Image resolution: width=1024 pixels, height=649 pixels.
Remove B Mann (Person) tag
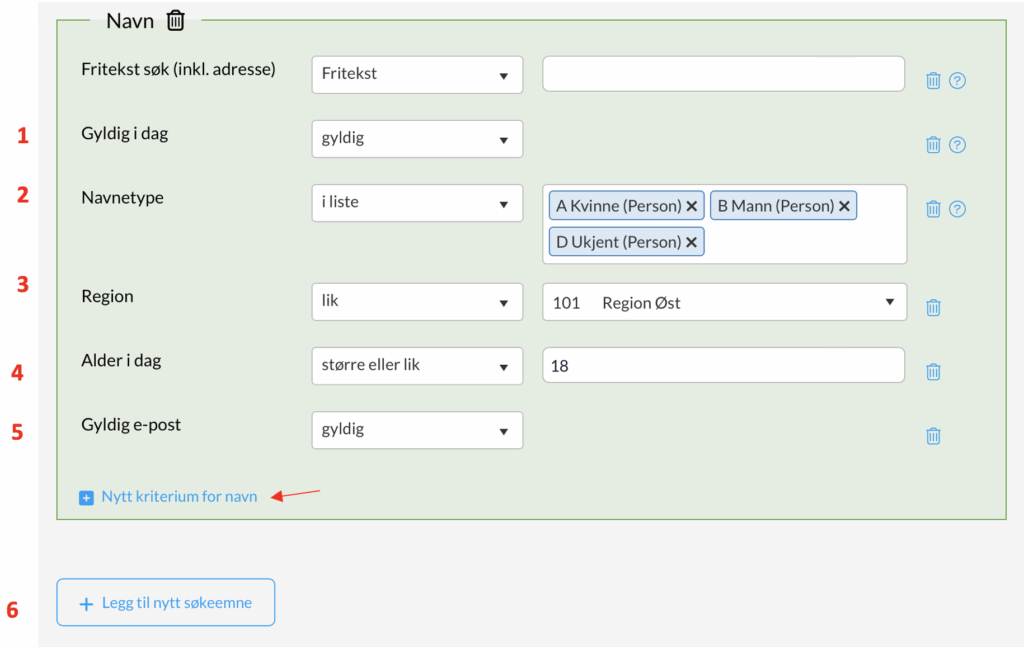[844, 206]
